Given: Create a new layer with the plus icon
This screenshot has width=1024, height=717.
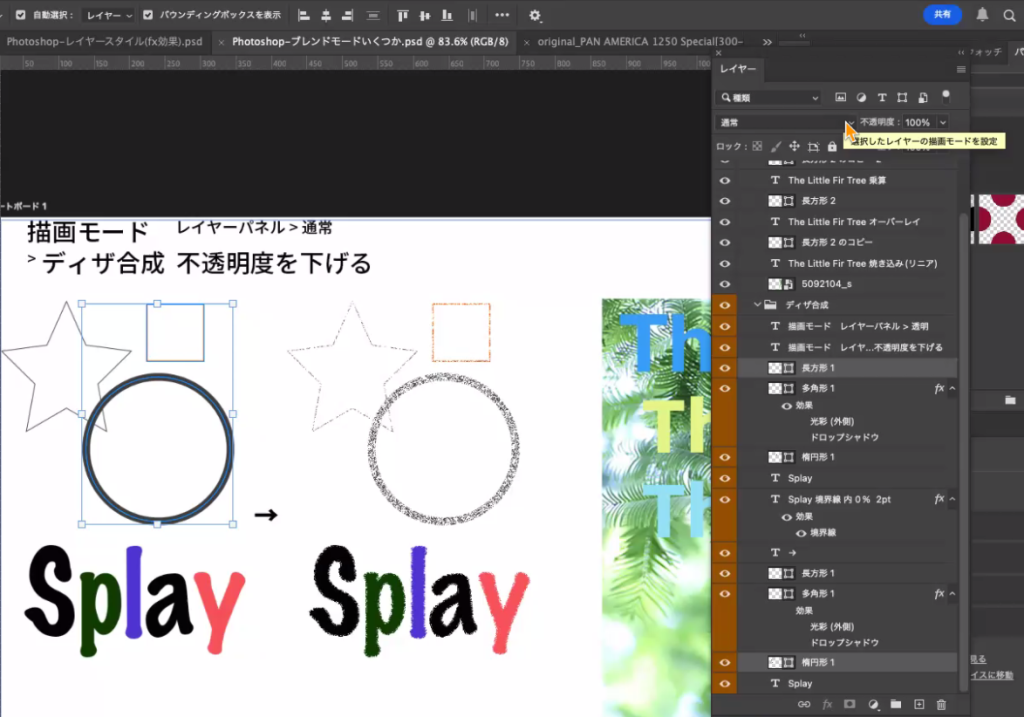Looking at the screenshot, I should click(919, 704).
